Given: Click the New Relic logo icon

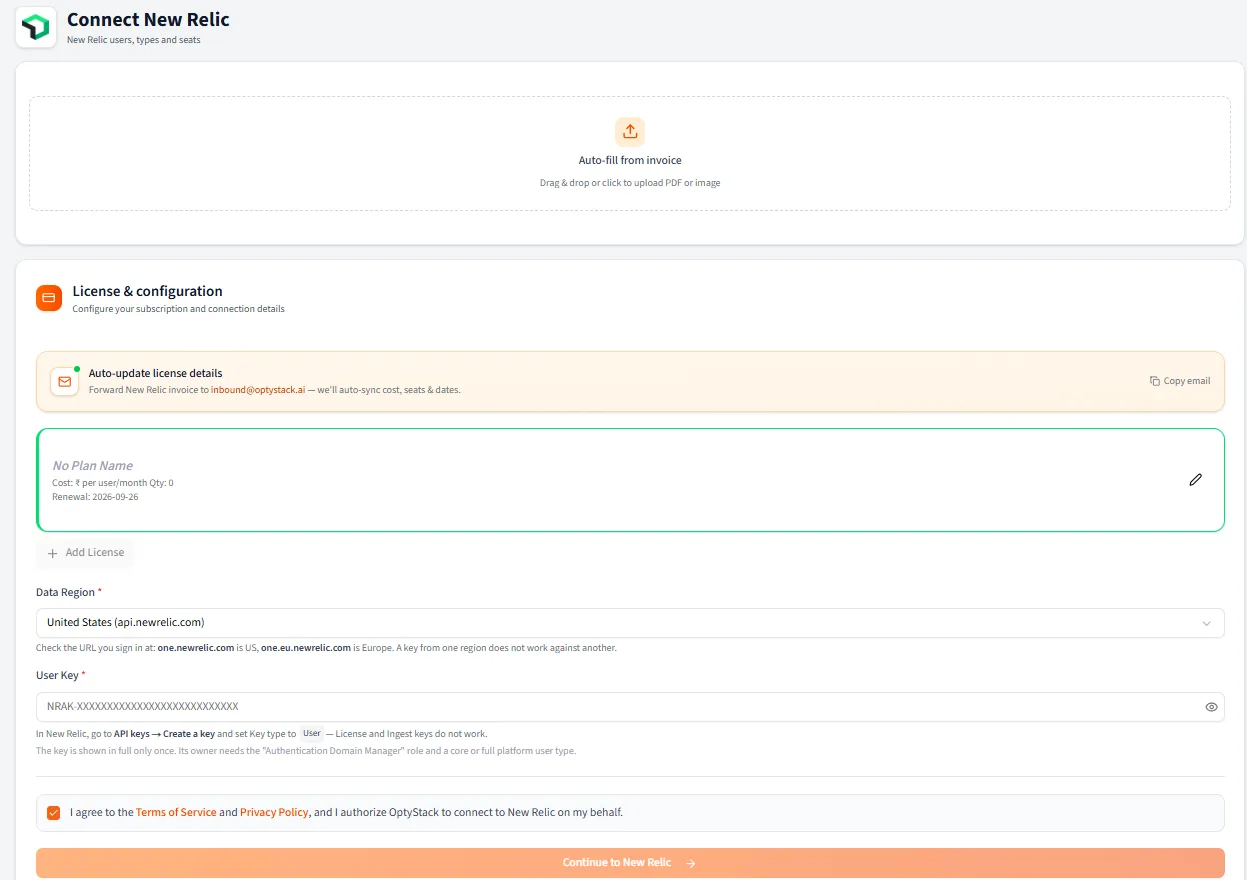Looking at the screenshot, I should 36,27.
